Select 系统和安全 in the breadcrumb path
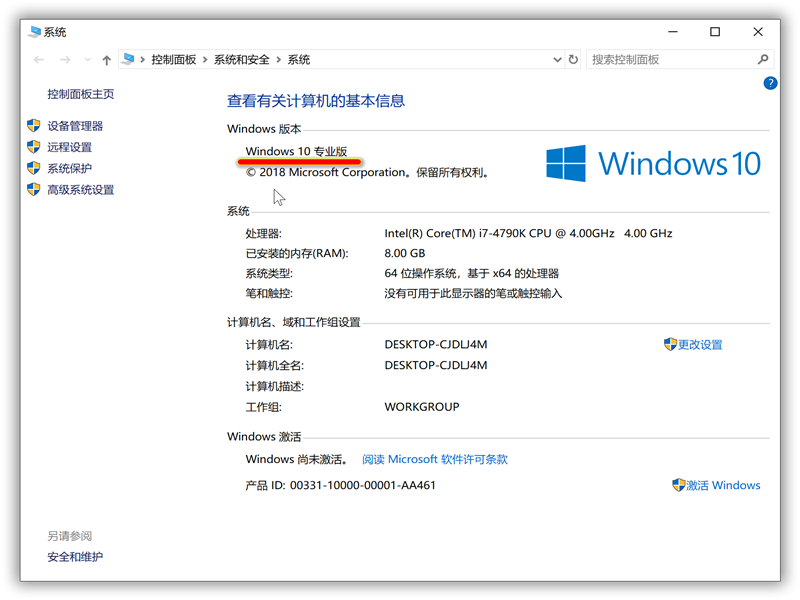This screenshot has height=600, width=800. [x=241, y=60]
